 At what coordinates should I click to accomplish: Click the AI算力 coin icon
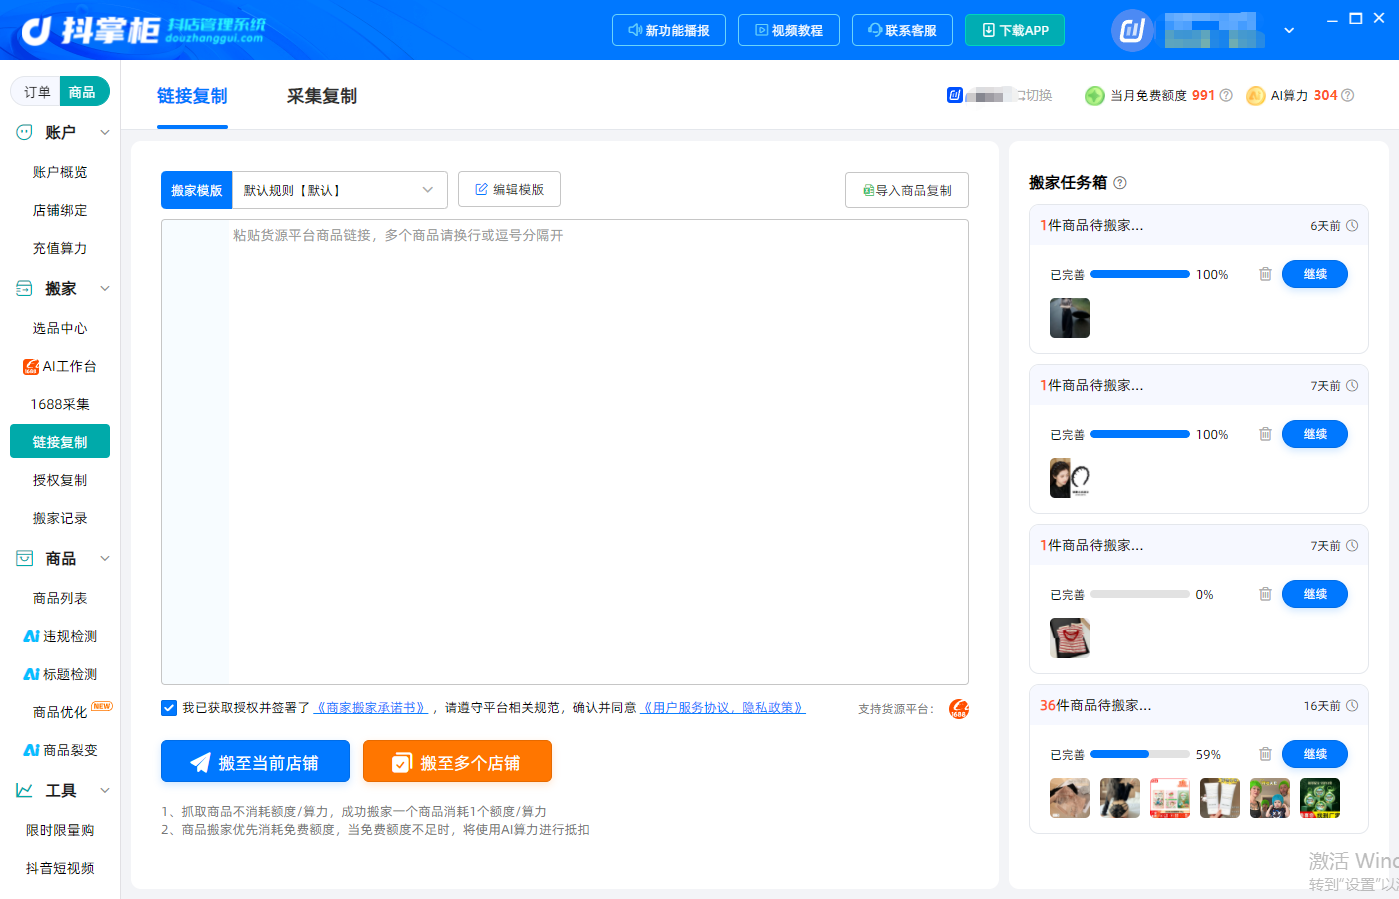1256,95
